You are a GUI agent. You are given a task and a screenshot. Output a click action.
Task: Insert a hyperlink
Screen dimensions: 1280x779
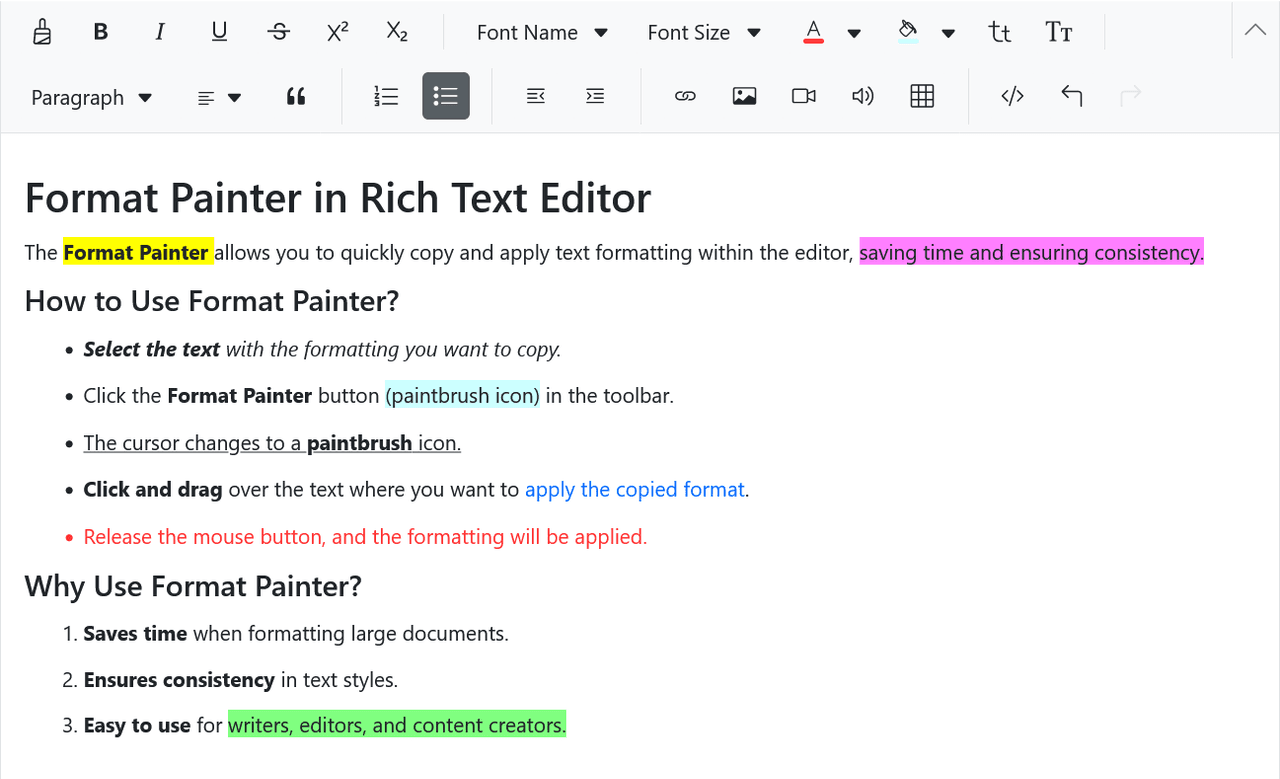click(685, 96)
